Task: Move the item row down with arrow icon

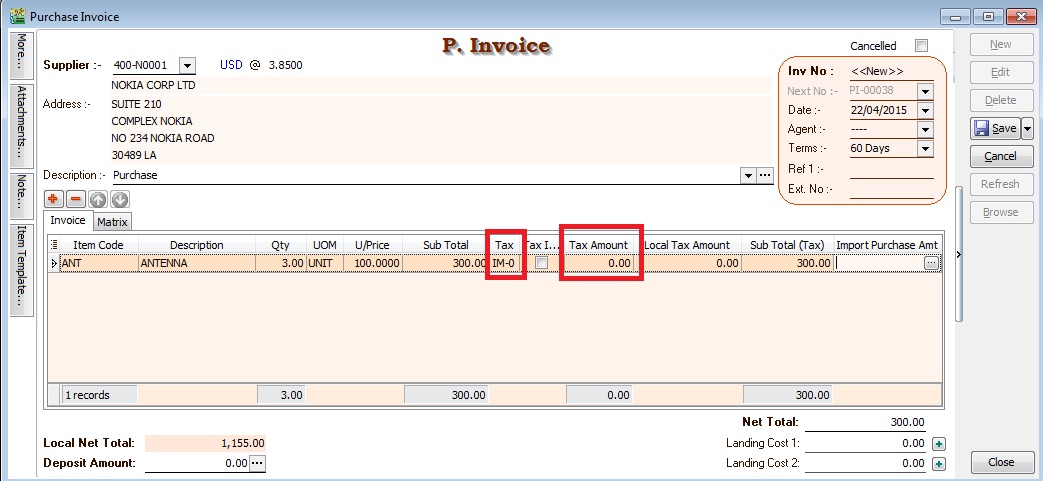Action: point(119,200)
